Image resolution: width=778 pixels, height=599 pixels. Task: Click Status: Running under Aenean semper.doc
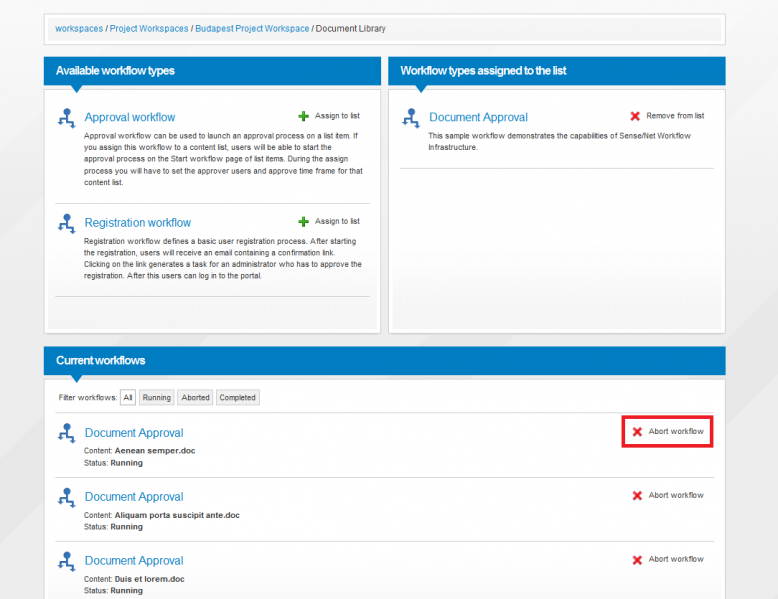tap(114, 463)
